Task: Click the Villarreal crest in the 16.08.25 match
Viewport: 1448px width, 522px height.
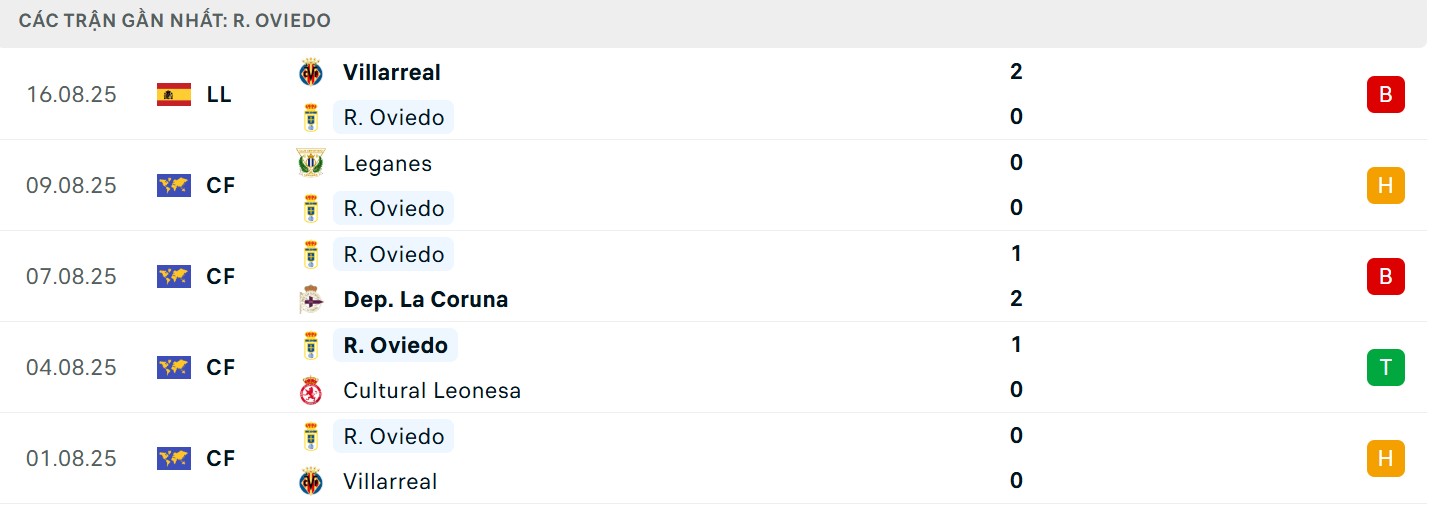Action: pos(311,72)
